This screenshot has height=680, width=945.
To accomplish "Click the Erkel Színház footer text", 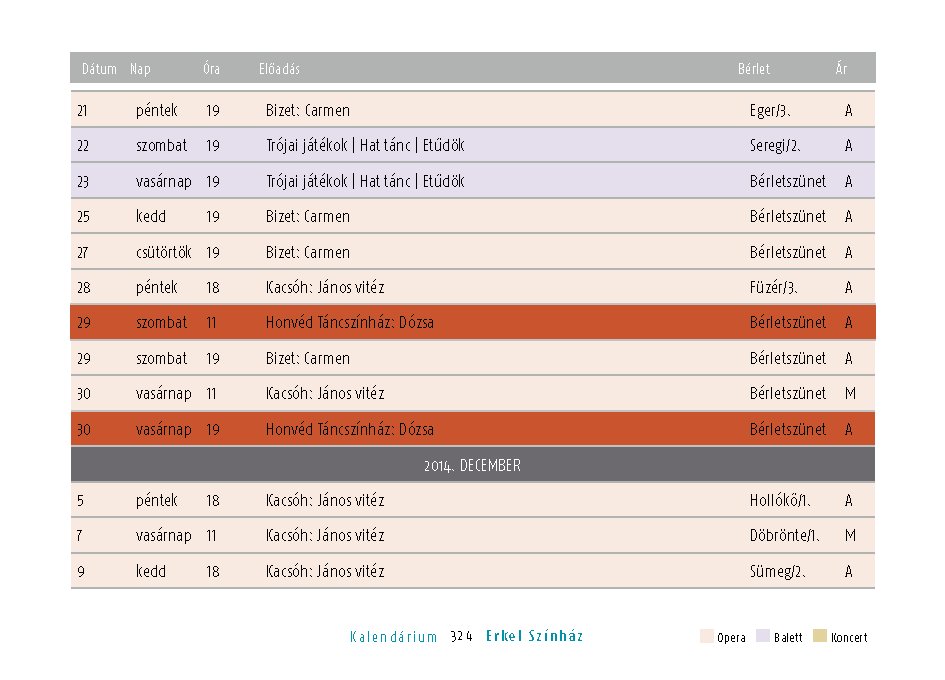I will pyautogui.click(x=535, y=636).
